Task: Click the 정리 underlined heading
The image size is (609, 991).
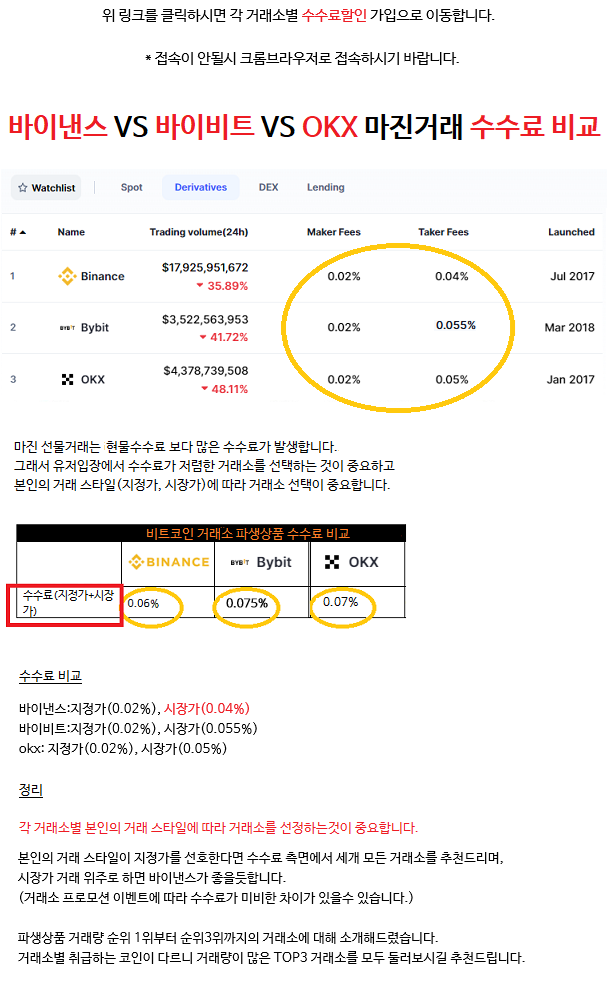Action: [30, 790]
